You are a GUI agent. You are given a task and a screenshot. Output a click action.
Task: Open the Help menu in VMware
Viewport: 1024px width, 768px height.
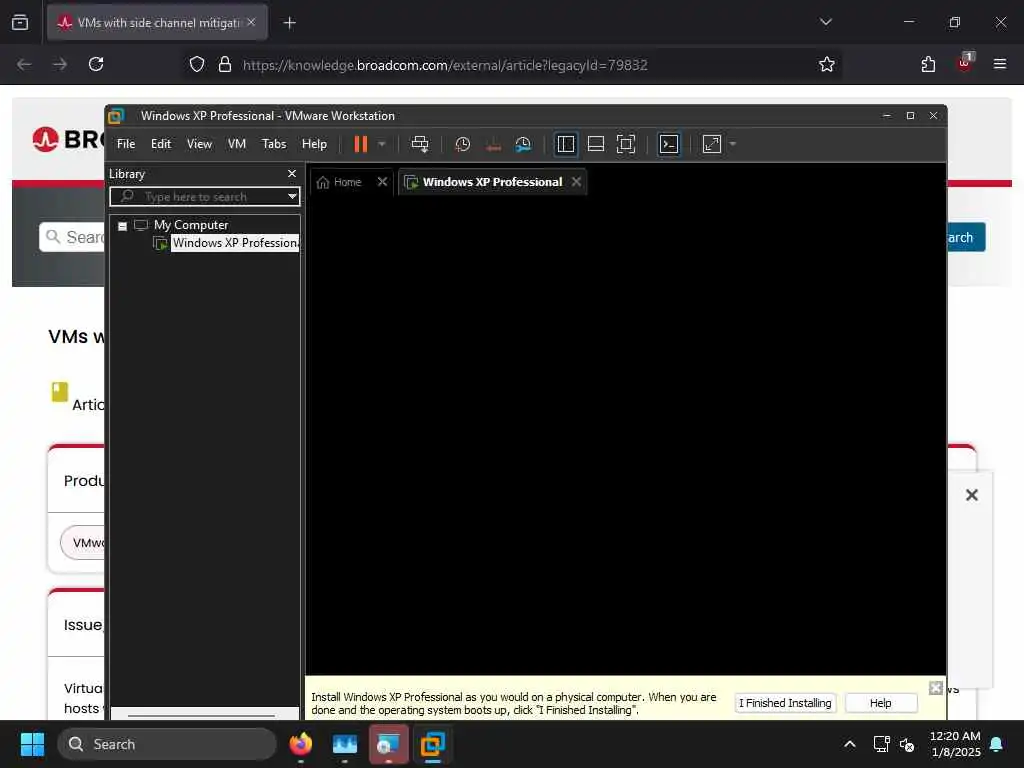click(x=314, y=144)
